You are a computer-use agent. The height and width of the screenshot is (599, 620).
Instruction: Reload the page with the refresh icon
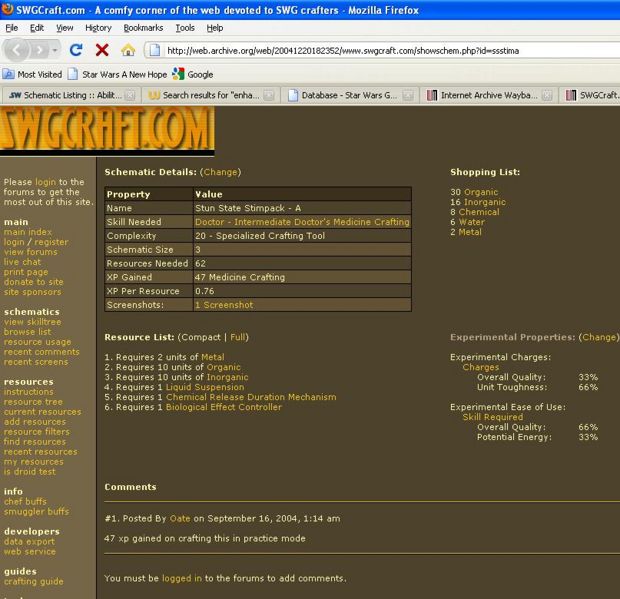click(x=76, y=49)
